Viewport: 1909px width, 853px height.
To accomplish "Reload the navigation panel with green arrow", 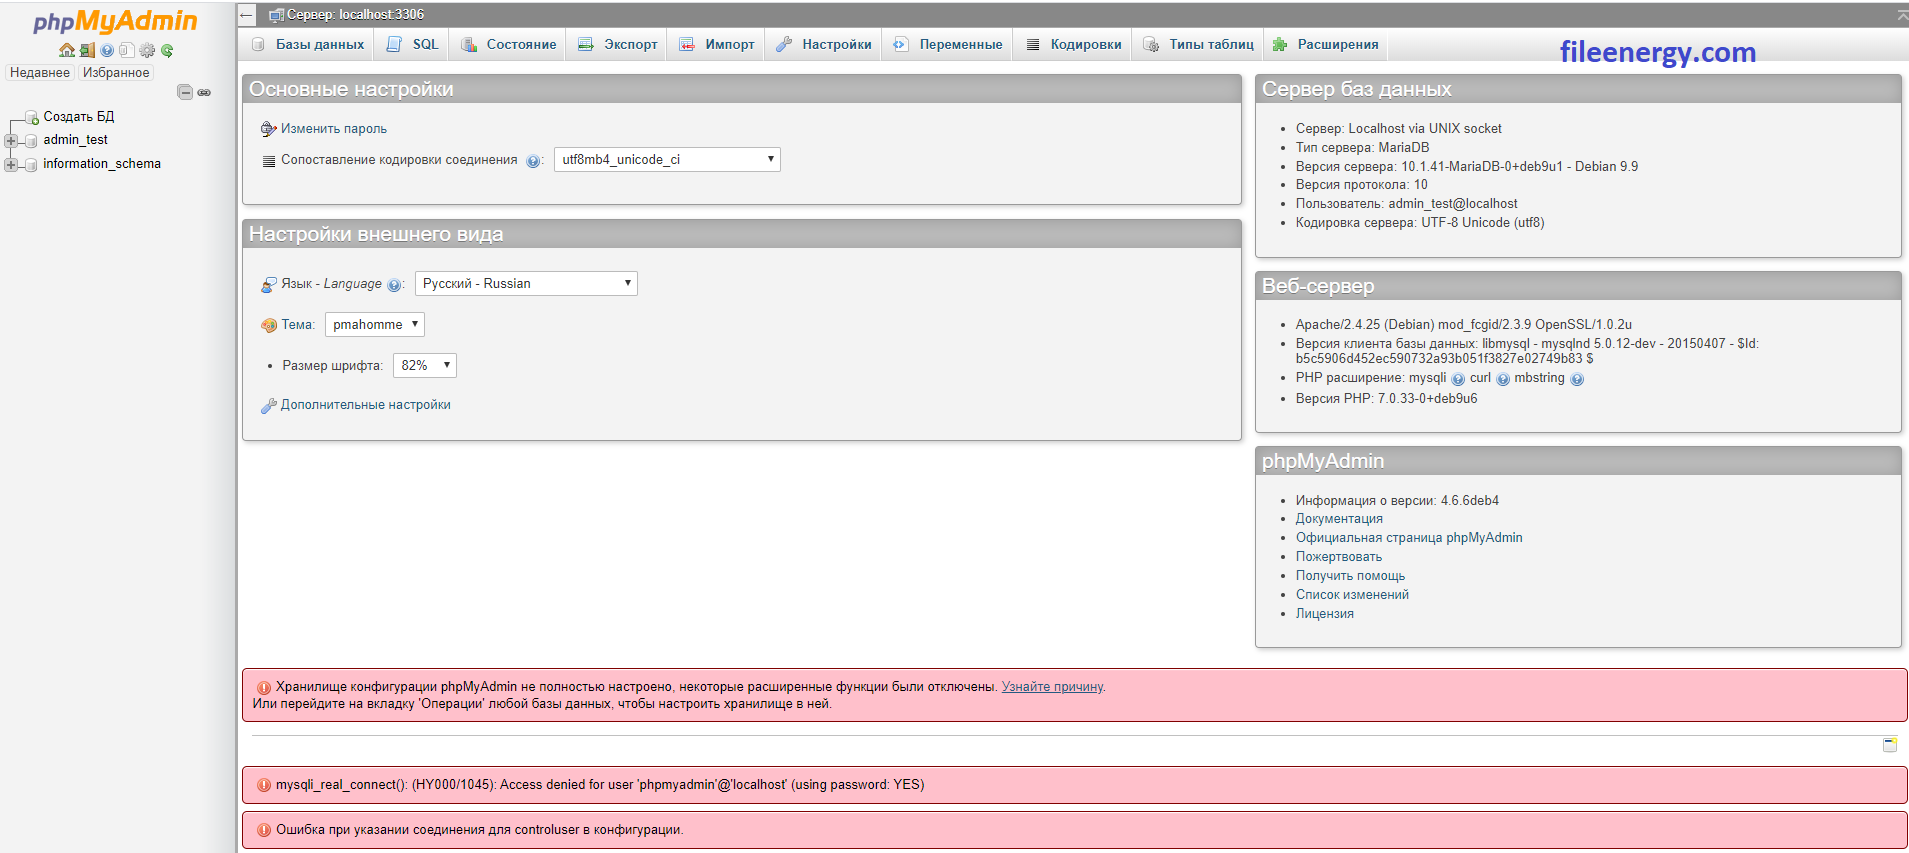I will click(167, 50).
